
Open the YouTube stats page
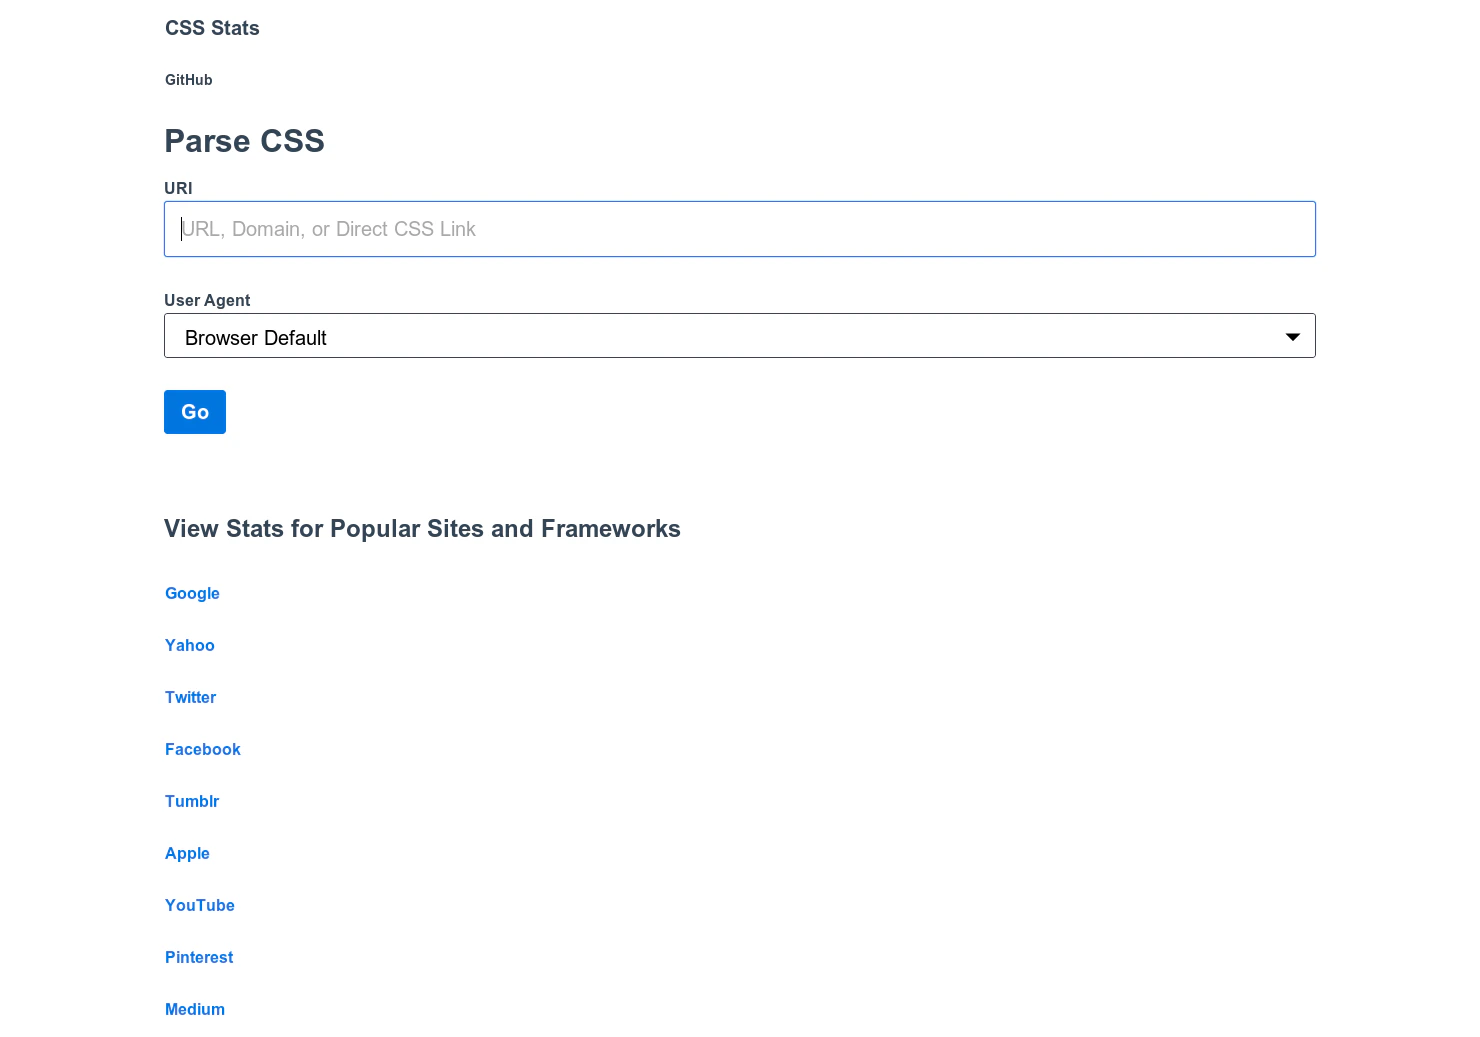[199, 905]
